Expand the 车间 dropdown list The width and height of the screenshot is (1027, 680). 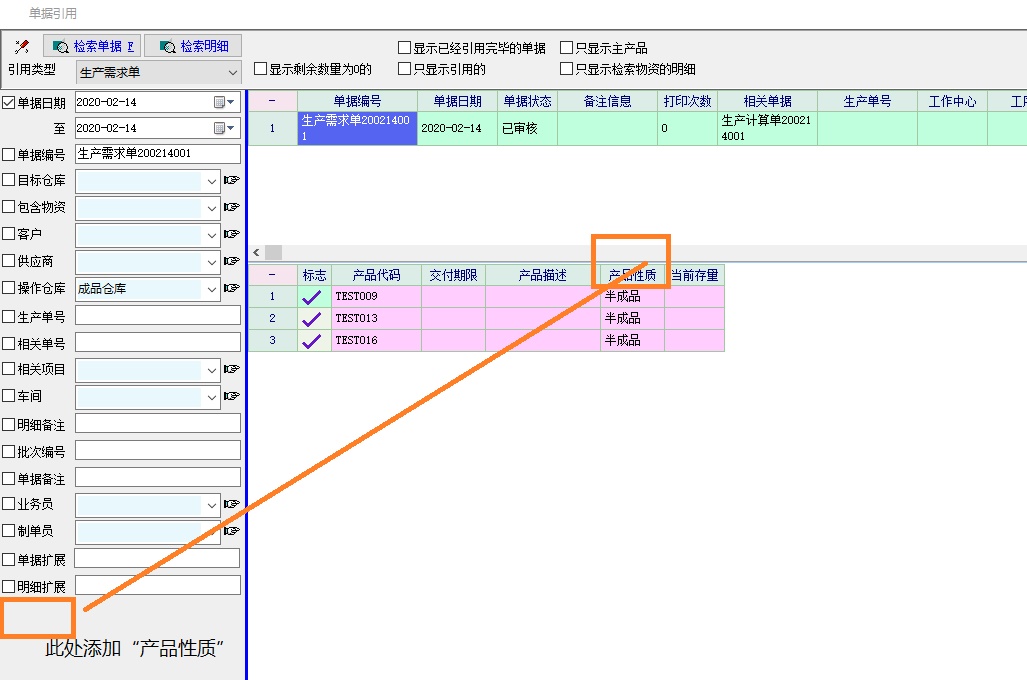[211, 397]
